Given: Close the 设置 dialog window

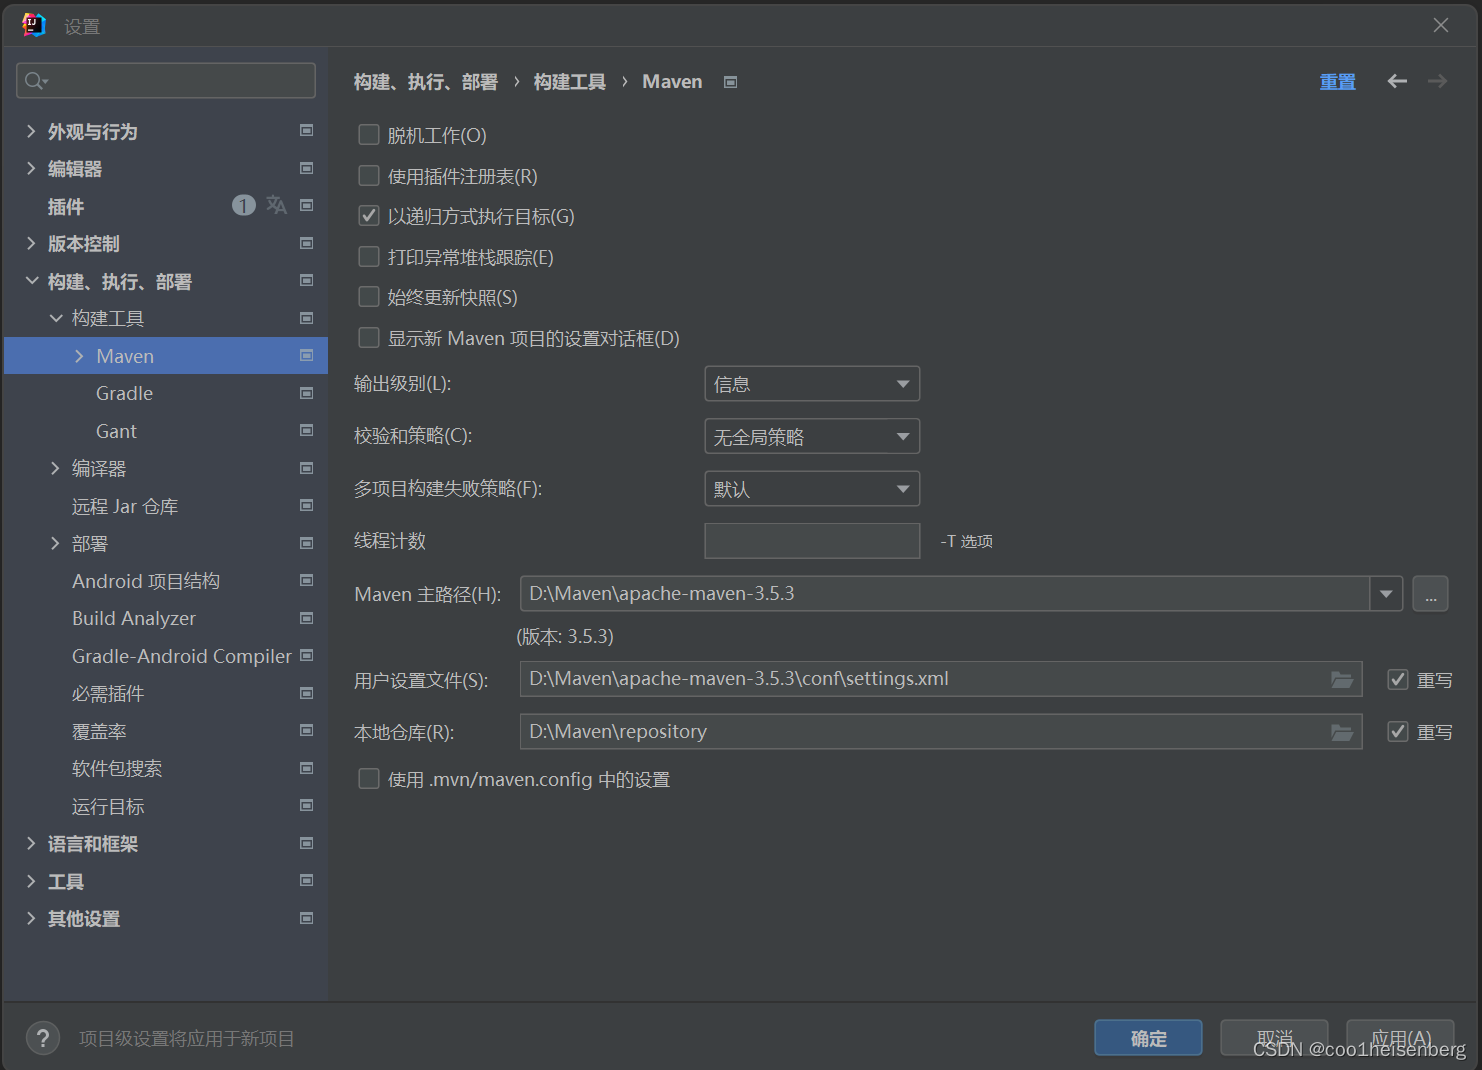Looking at the screenshot, I should pos(1441,25).
